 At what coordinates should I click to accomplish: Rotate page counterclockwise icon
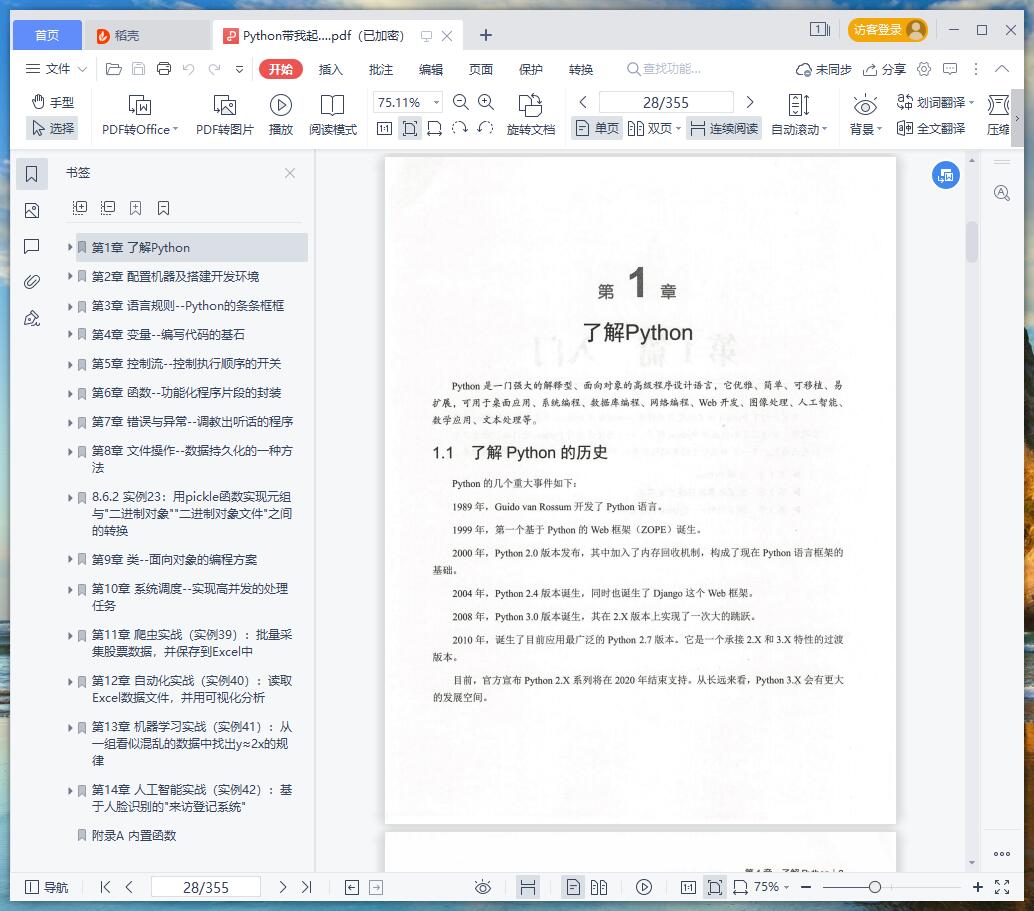point(485,128)
